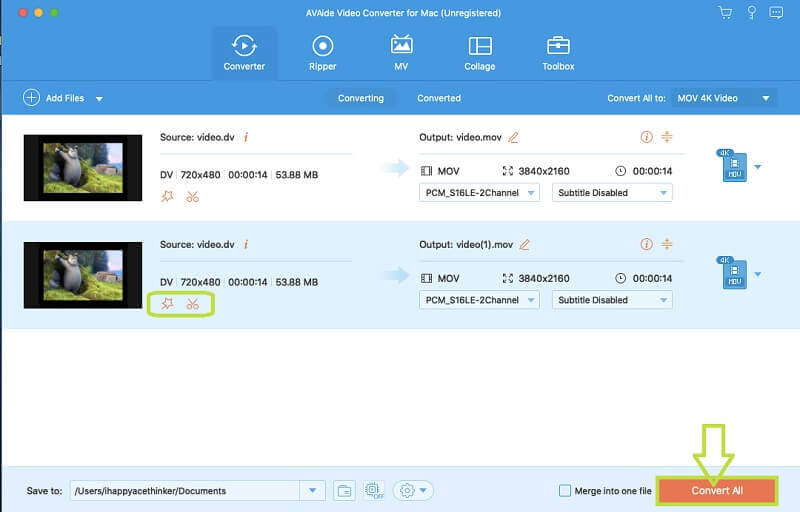The height and width of the screenshot is (512, 800).
Task: Switch to the Collage tab
Action: pyautogui.click(x=480, y=53)
